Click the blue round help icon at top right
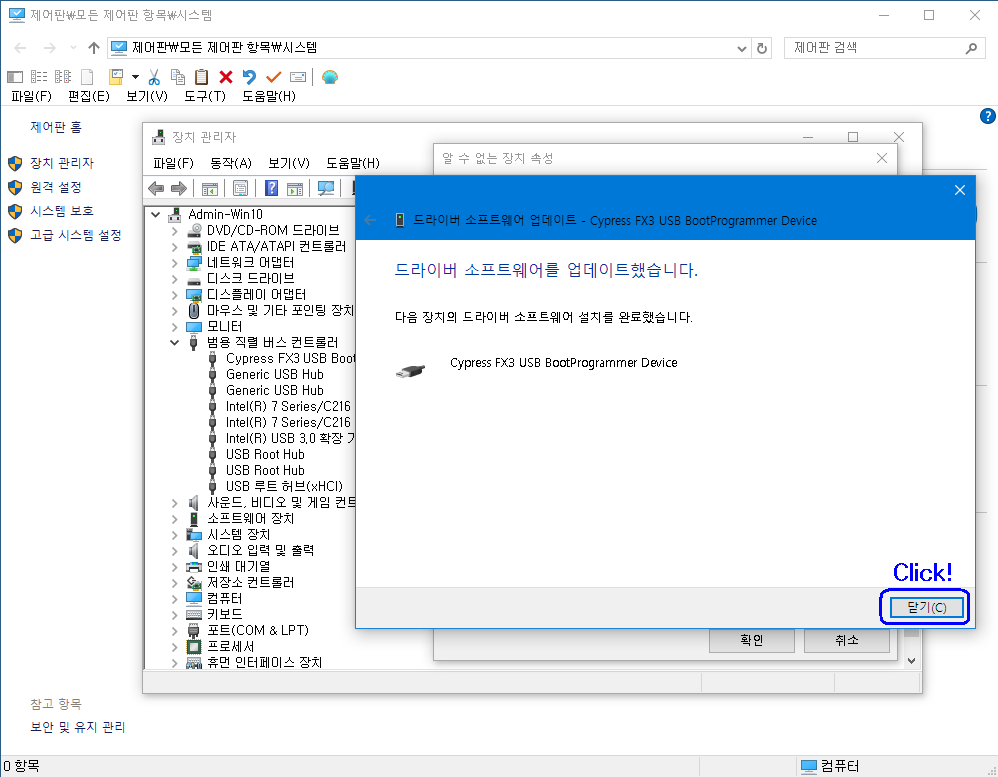The width and height of the screenshot is (998, 777). pos(987,116)
